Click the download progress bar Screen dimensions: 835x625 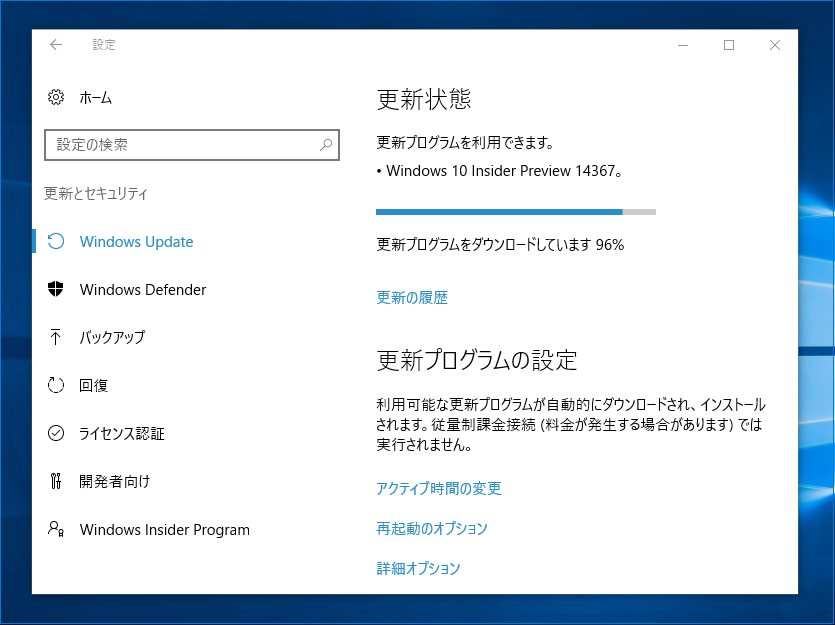coord(516,212)
